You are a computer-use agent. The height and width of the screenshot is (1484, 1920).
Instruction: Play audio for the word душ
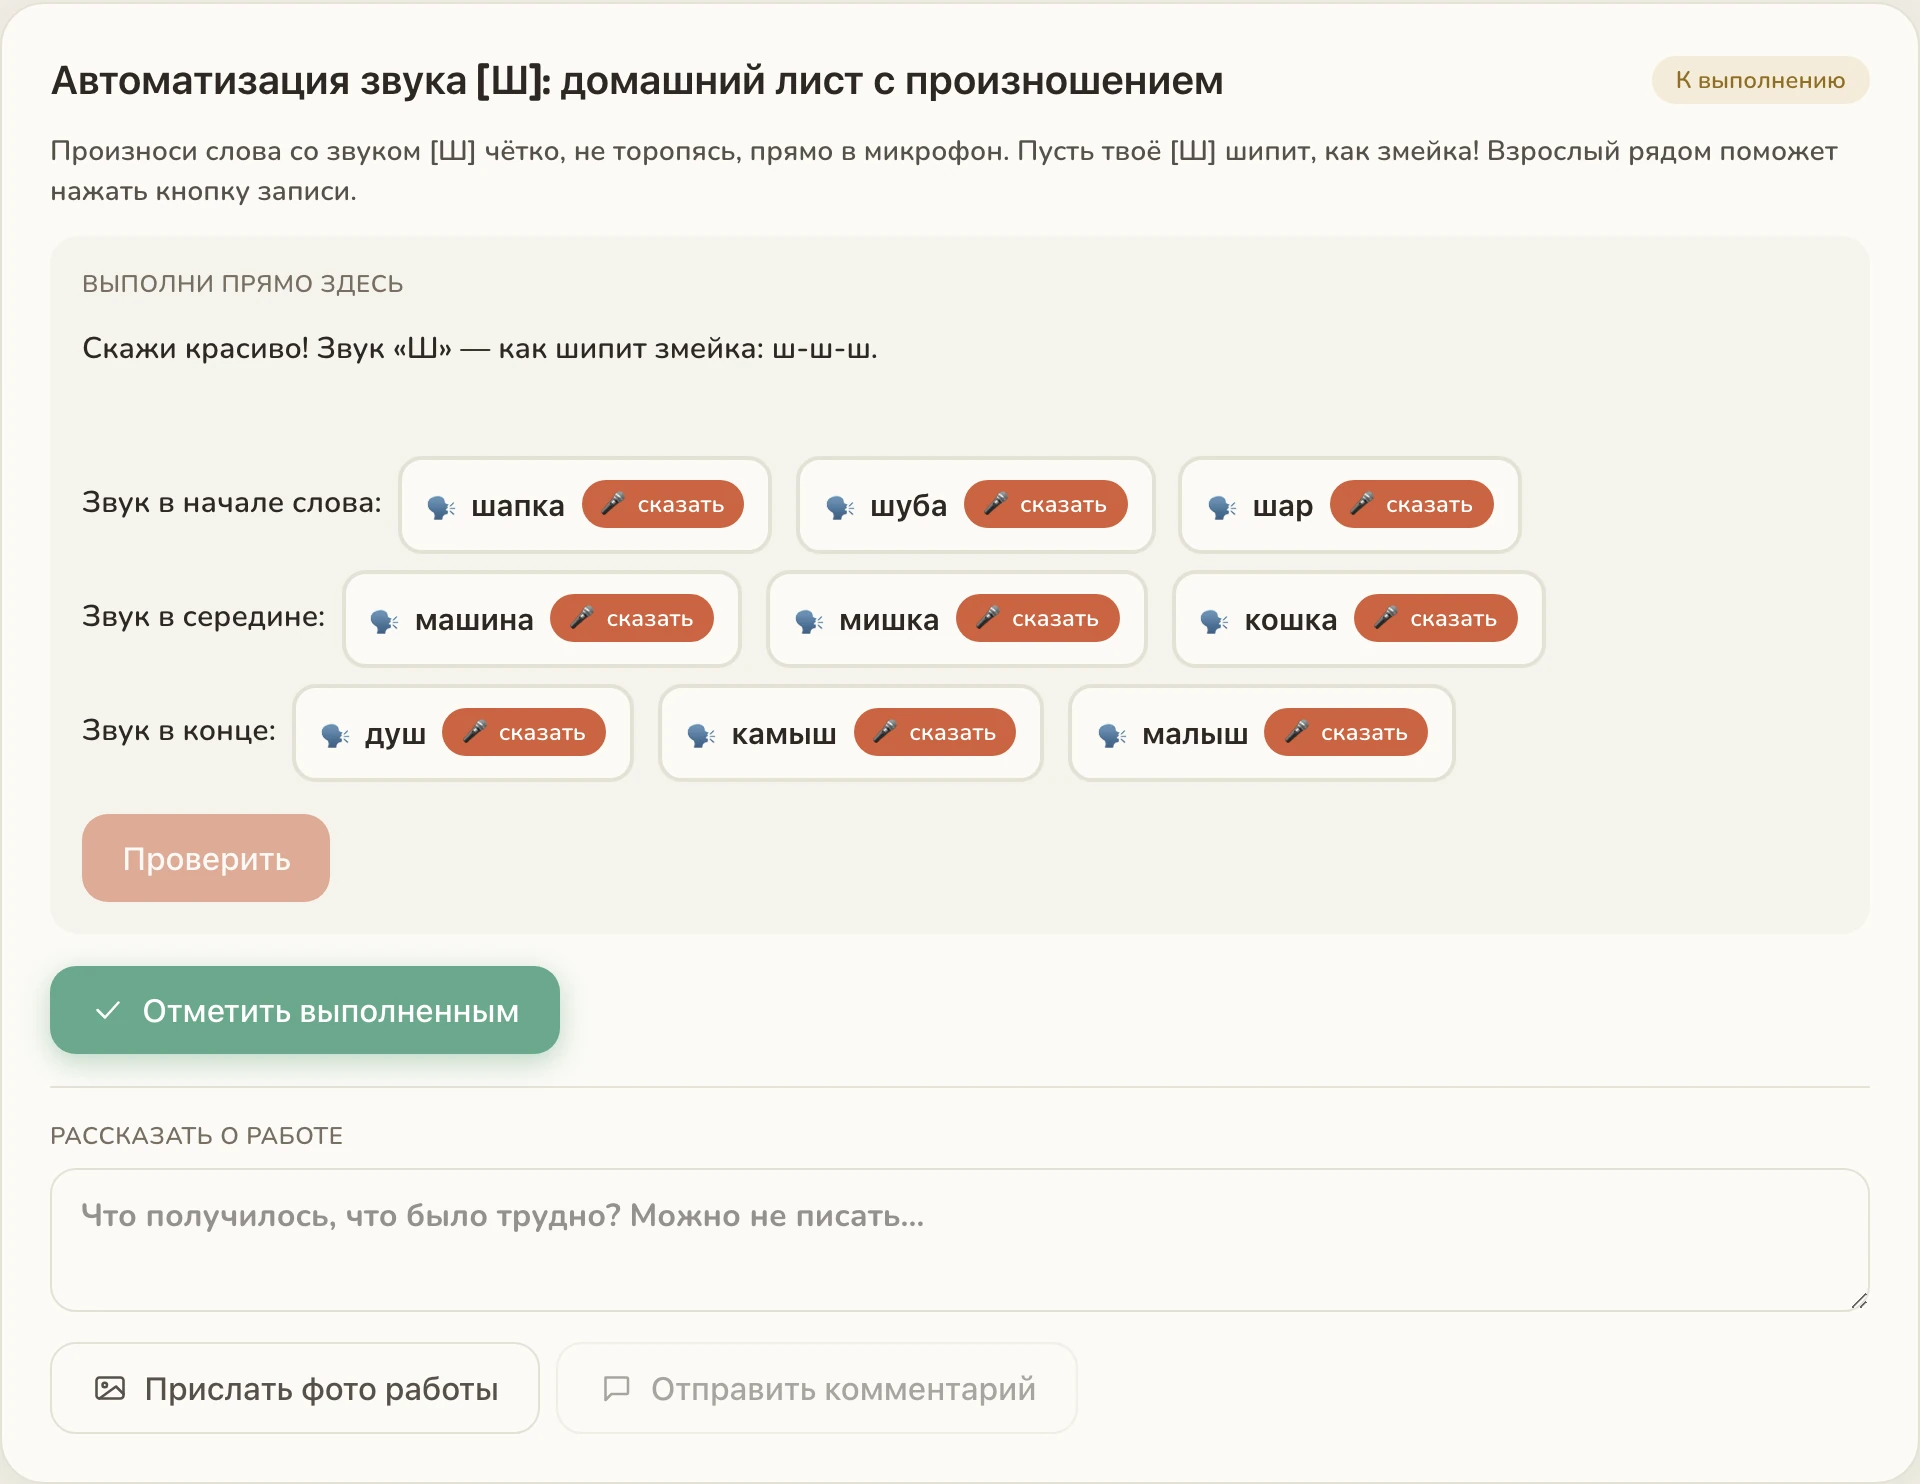335,735
